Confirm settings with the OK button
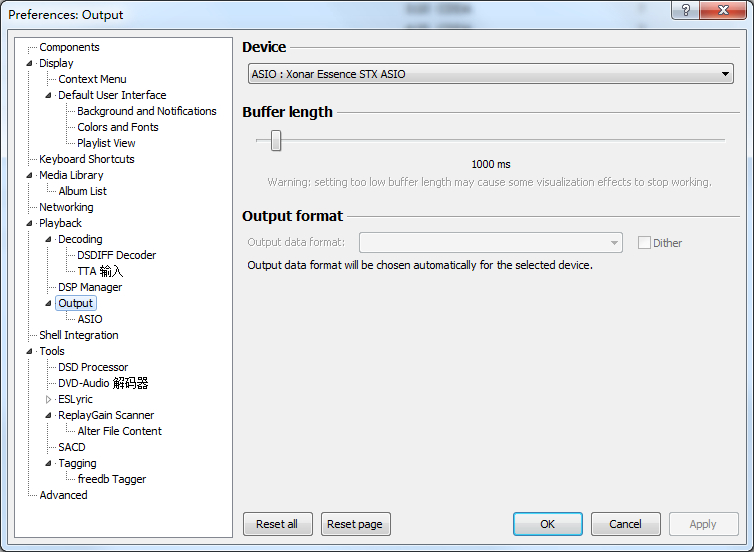 [547, 524]
